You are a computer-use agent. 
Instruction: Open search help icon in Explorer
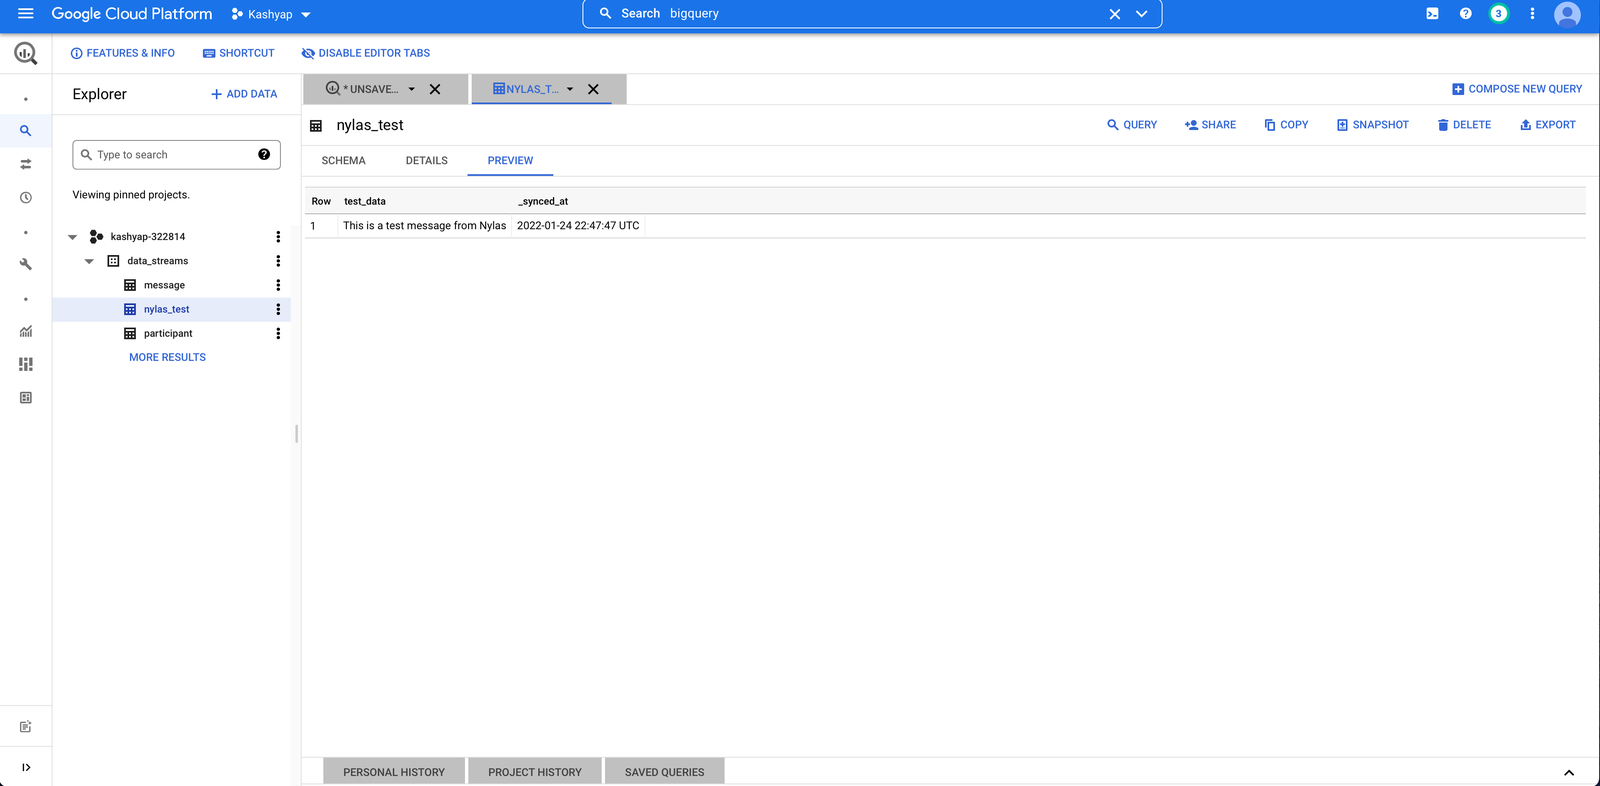(264, 155)
